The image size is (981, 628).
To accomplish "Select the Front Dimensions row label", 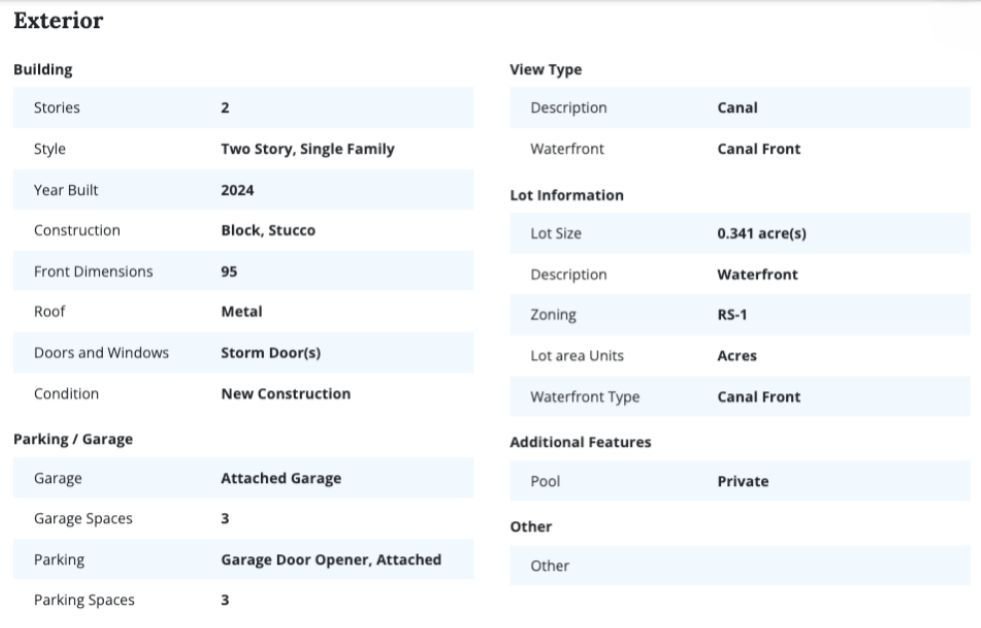I will point(93,271).
